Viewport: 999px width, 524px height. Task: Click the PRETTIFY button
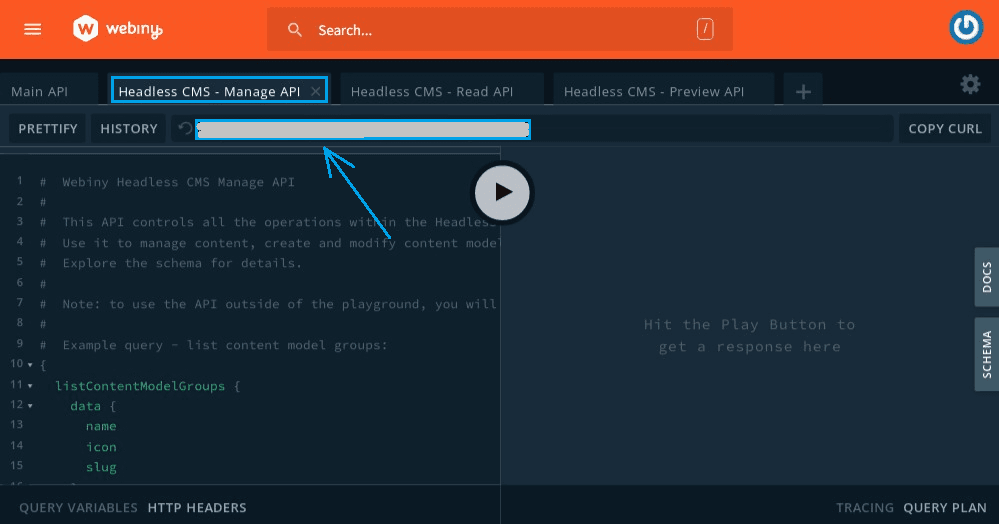tap(48, 129)
